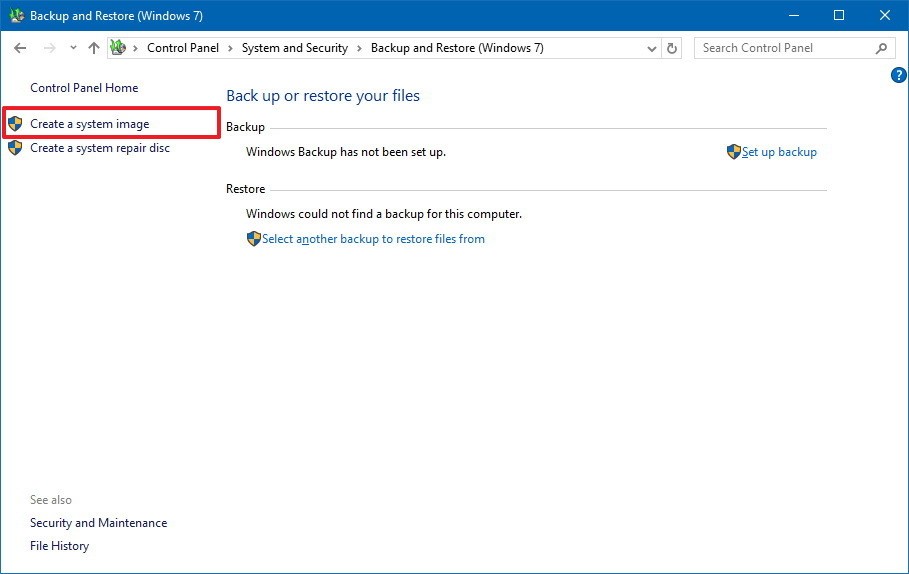The width and height of the screenshot is (909, 574).
Task: Click the search magnifier icon
Action: coord(881,48)
